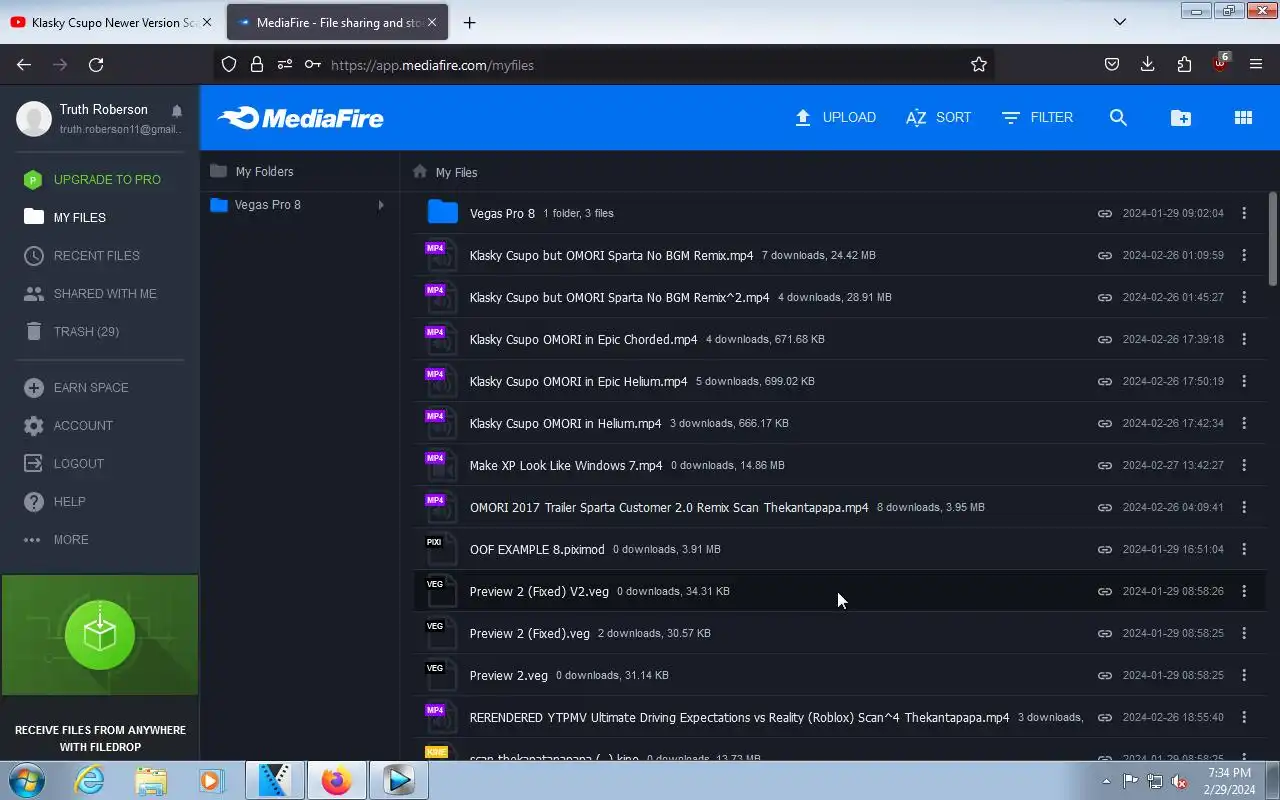Screen dimensions: 1280x800
Task: Open options menu for Klasky Csupo OMORI in Epic Helium.mp4
Action: 1244,381
